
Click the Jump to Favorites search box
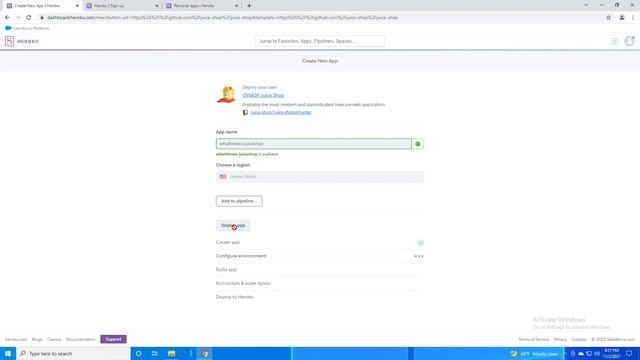click(320, 41)
